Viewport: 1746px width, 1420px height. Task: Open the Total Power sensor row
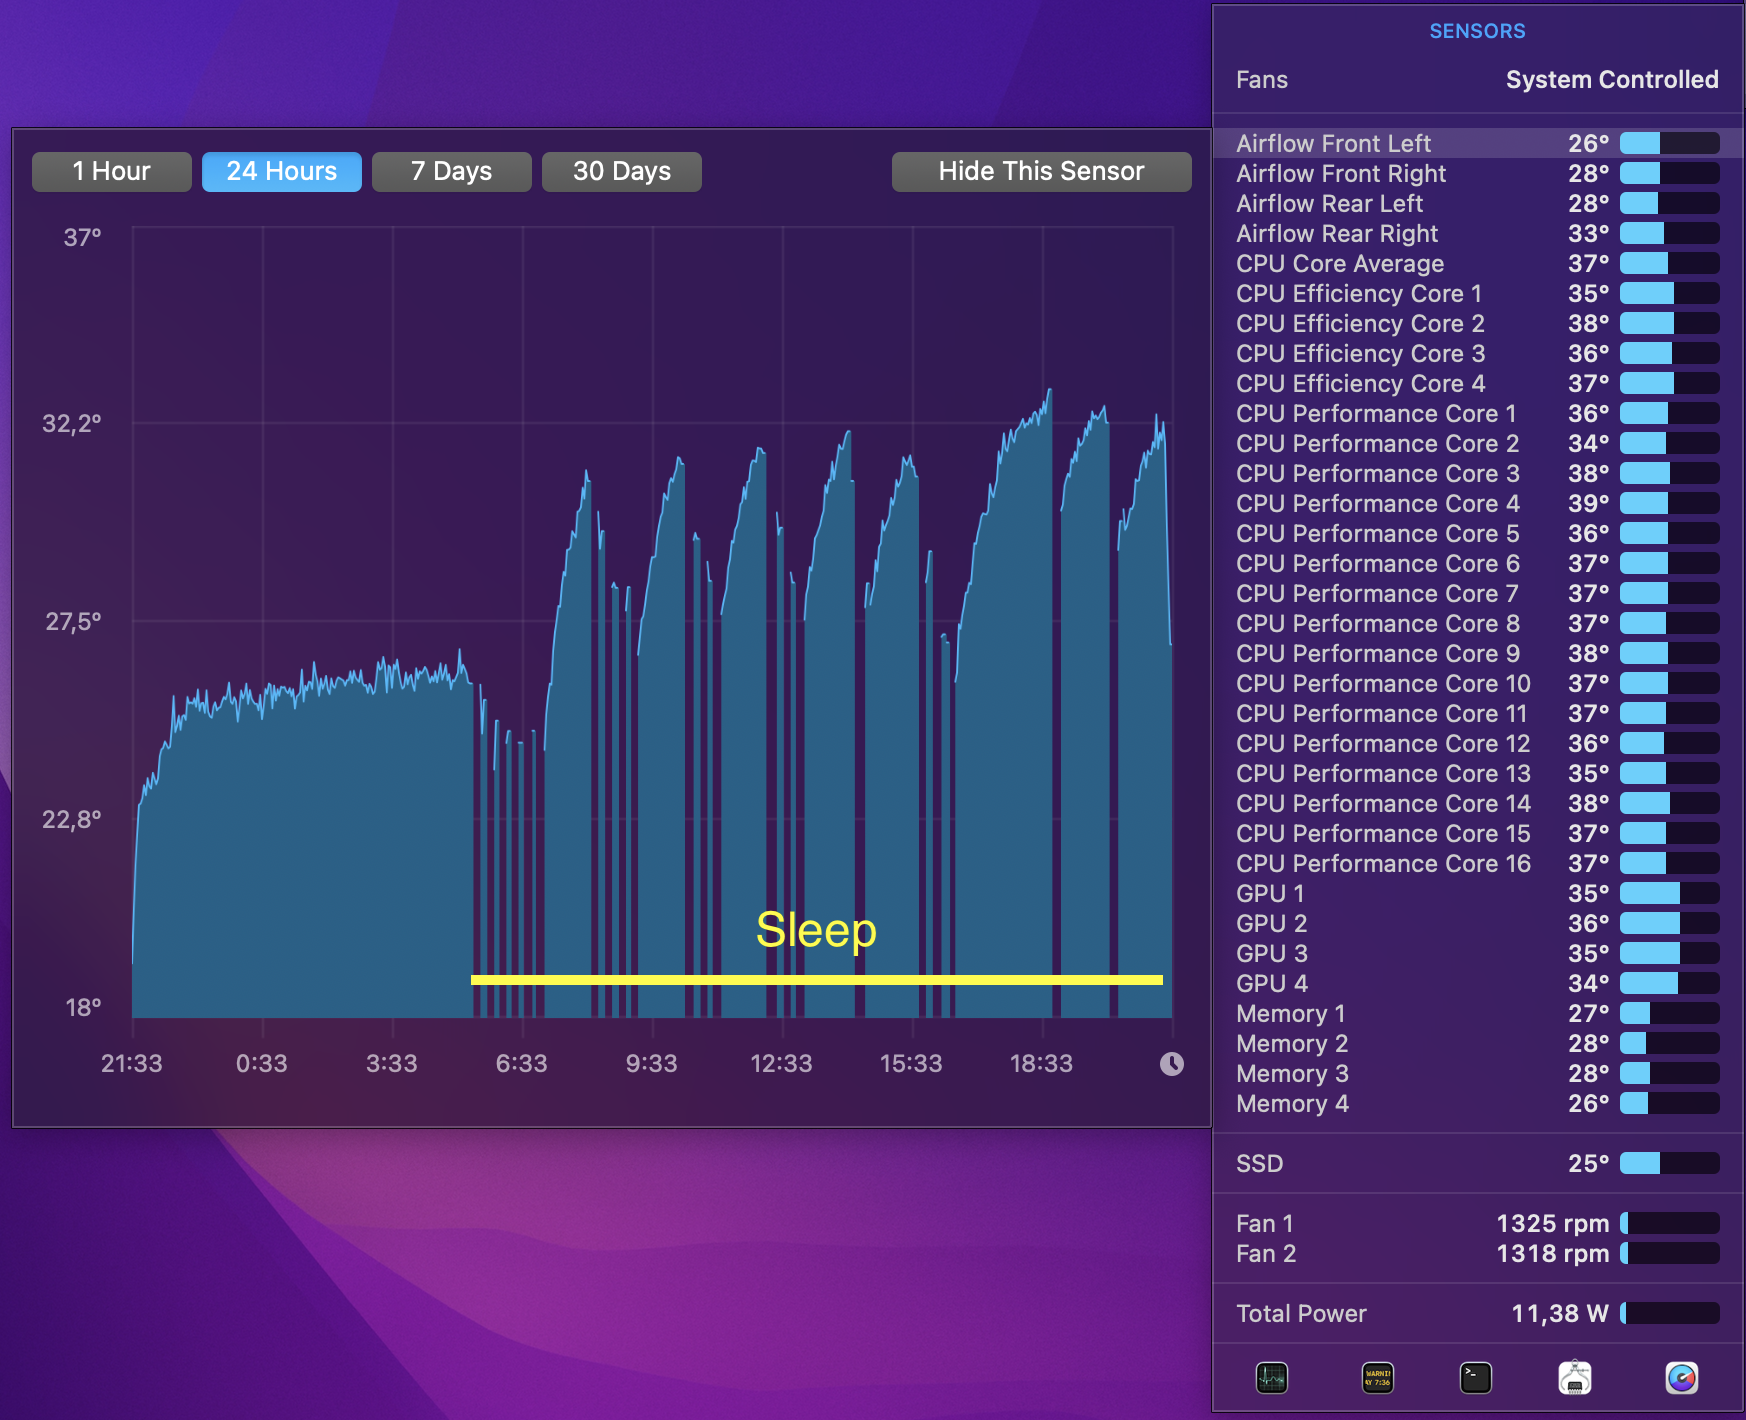(1477, 1313)
